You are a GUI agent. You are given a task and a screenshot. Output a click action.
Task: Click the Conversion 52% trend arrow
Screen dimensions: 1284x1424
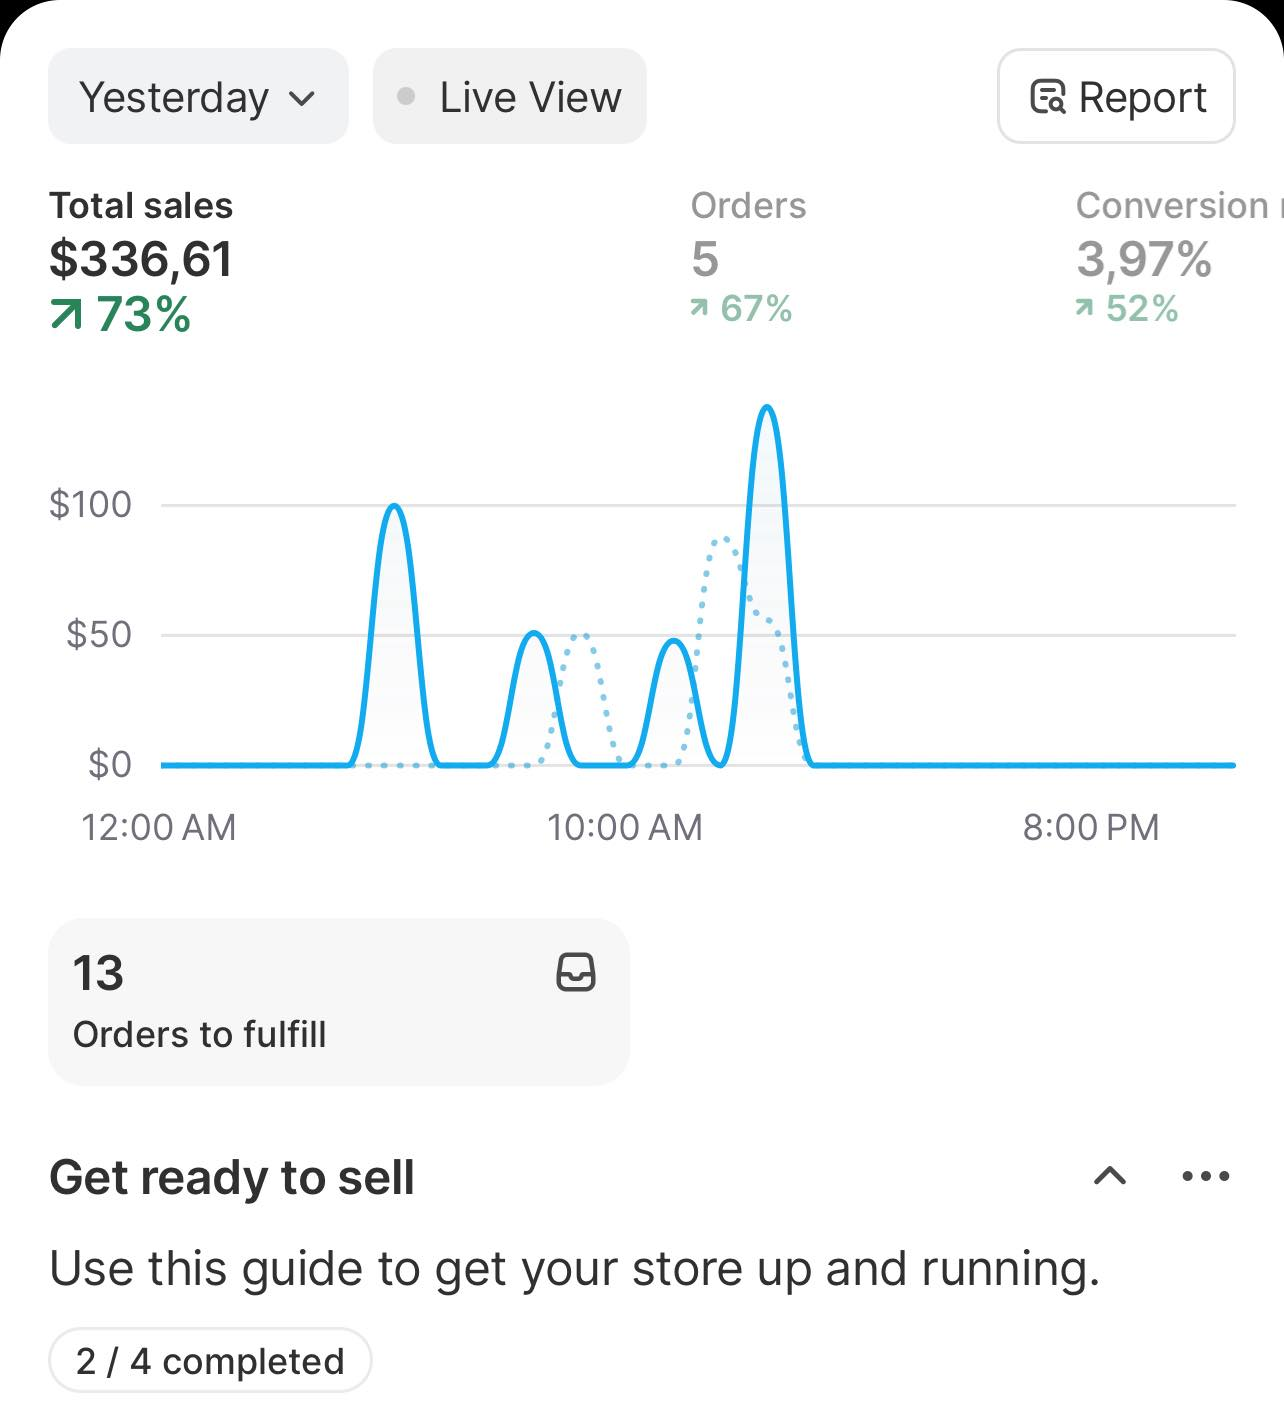[1084, 309]
